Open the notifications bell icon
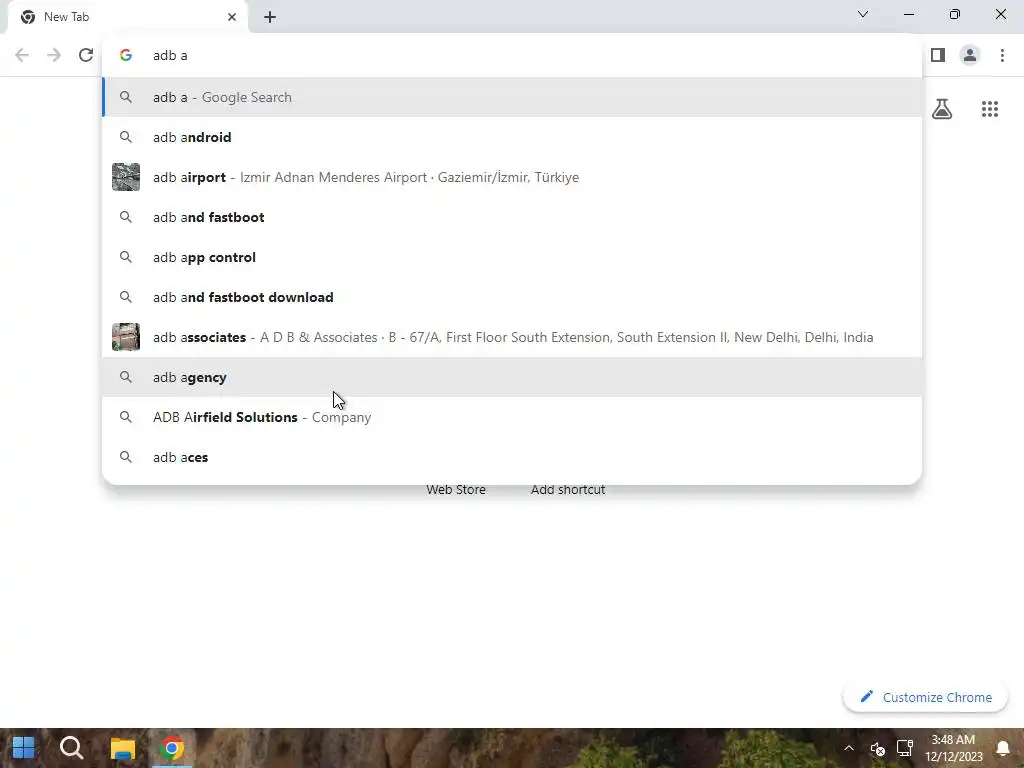 (x=1003, y=748)
